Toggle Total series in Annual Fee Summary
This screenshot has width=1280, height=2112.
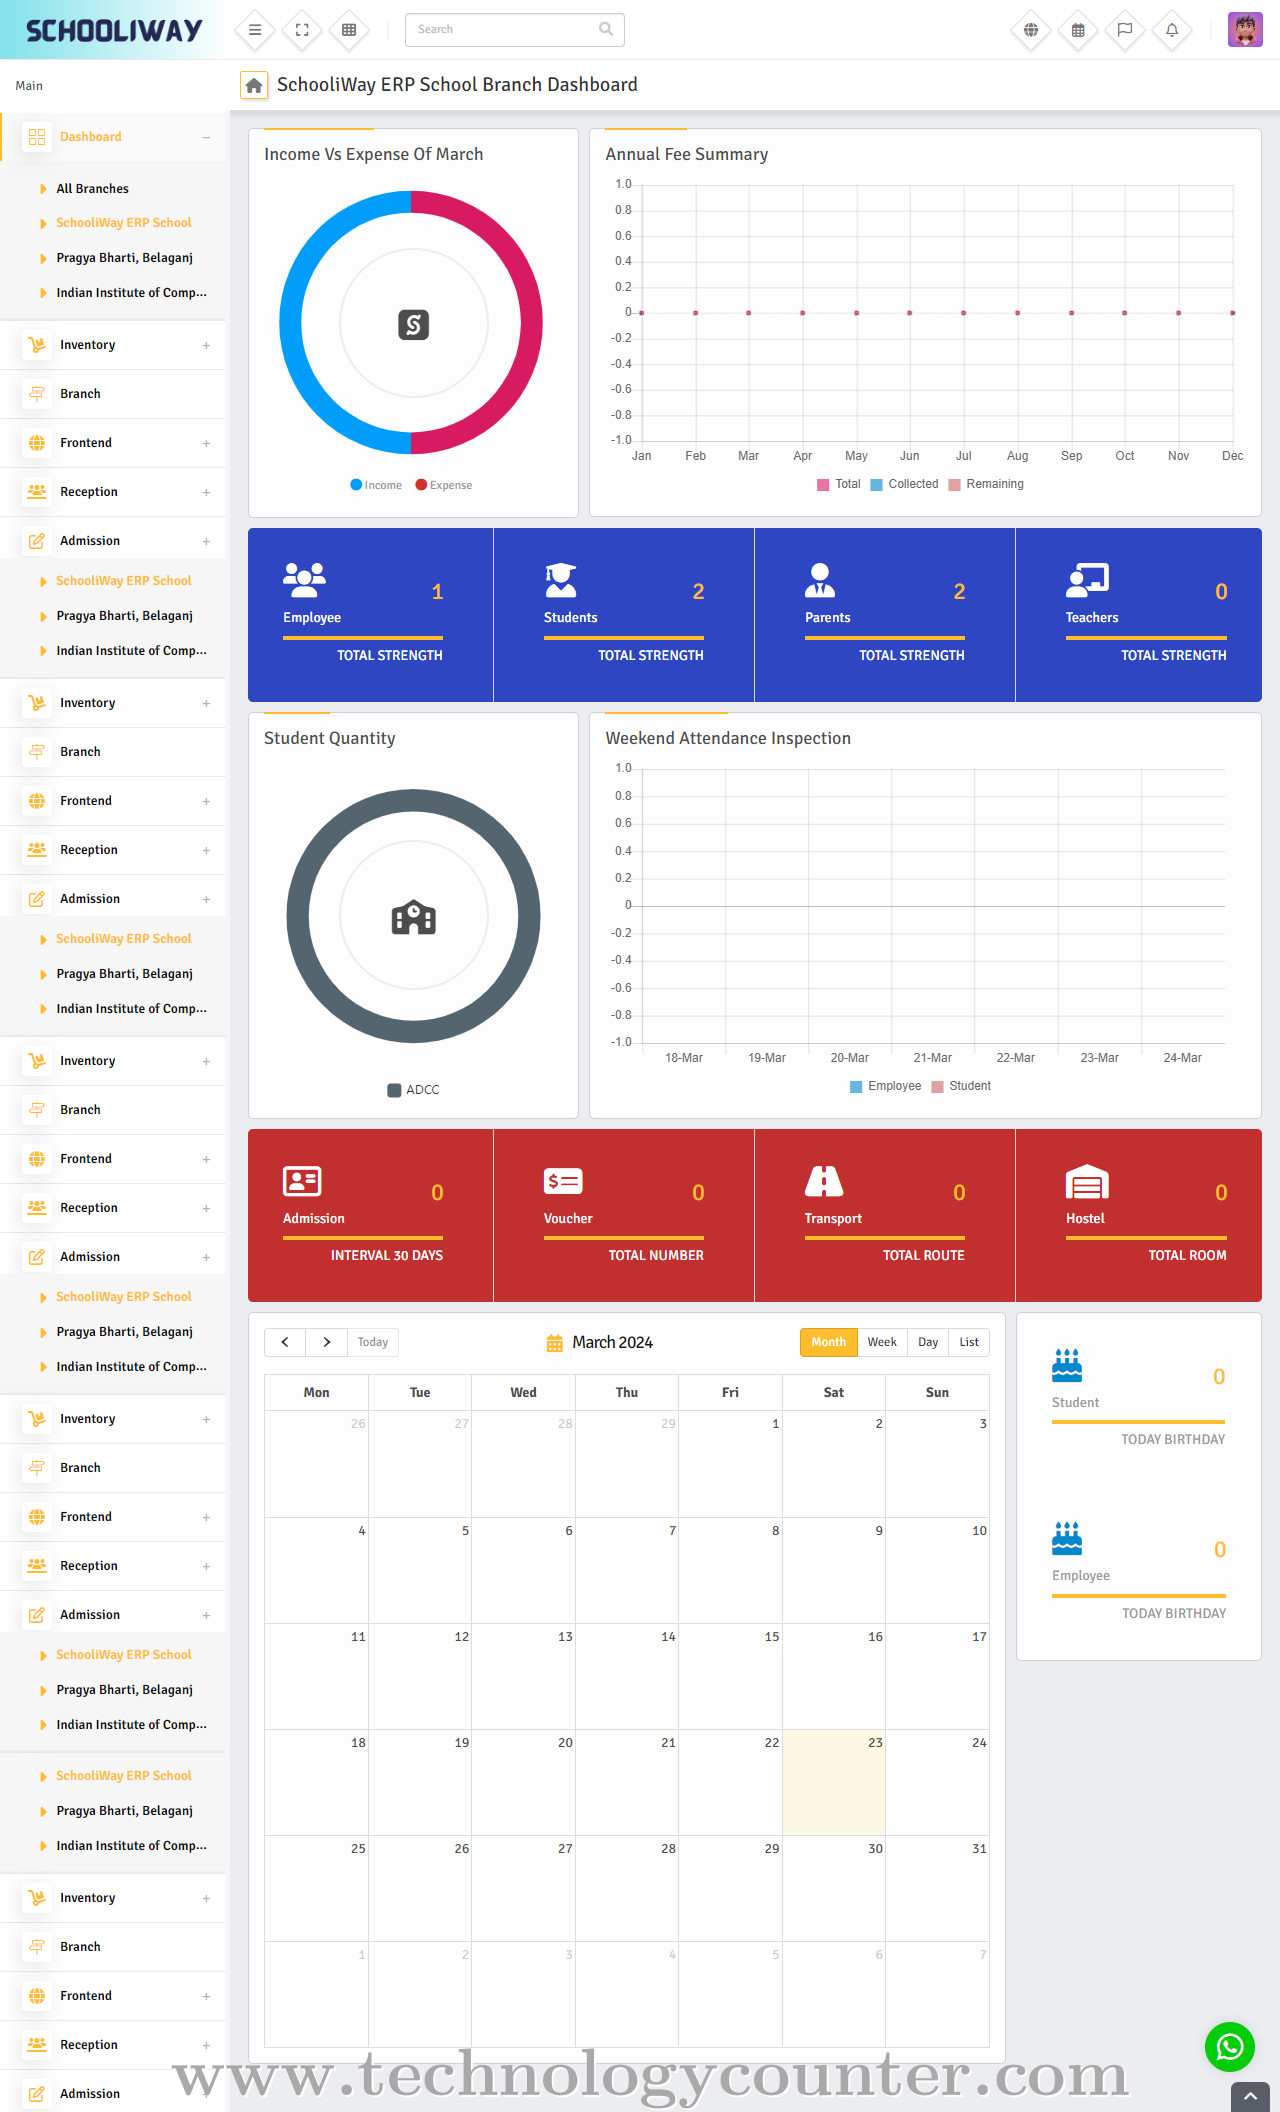click(x=838, y=484)
